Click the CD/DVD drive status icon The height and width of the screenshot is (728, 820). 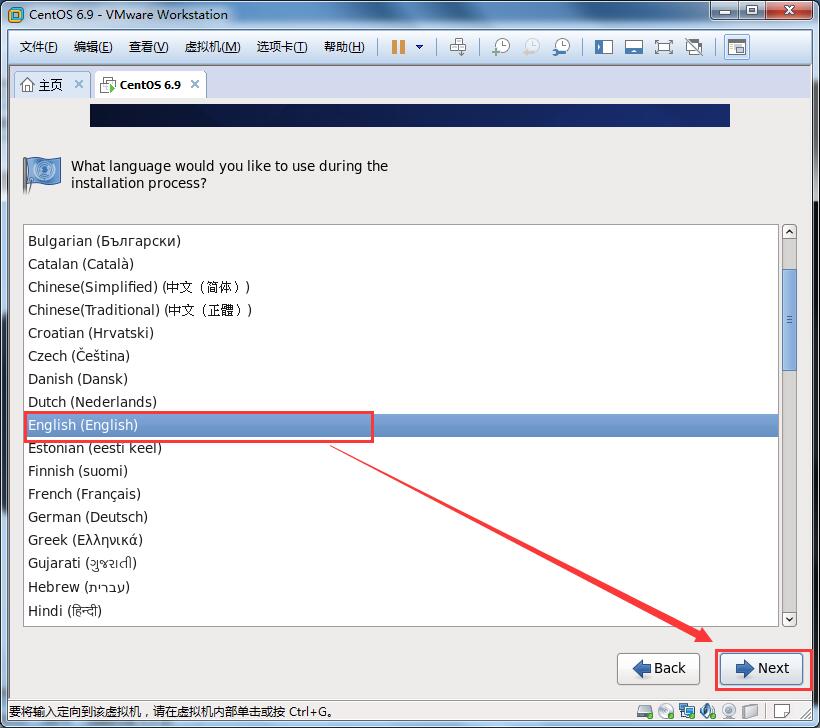(x=666, y=711)
